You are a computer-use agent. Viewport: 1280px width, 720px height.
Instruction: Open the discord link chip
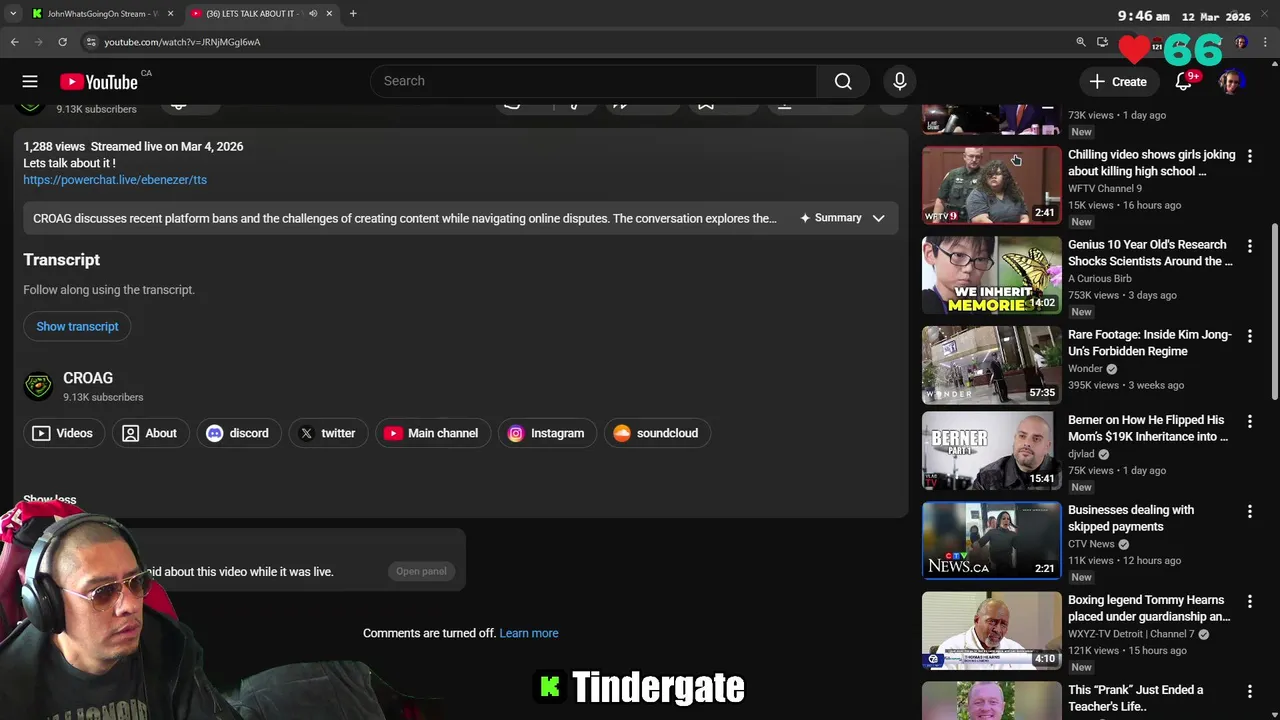pos(238,433)
